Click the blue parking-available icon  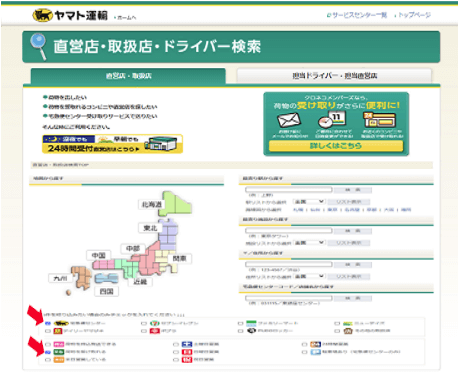click(x=316, y=352)
